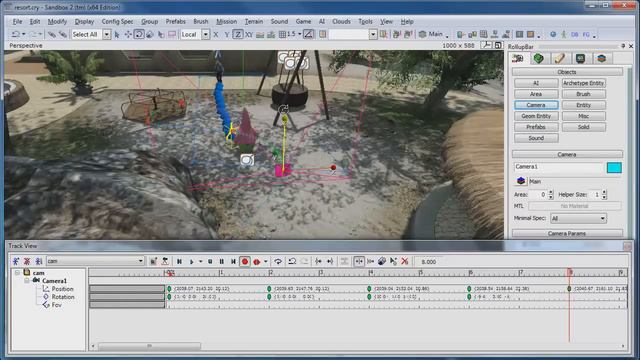640x360 pixels.
Task: Open the cam sequence dropdown in Track View
Action: [x=96, y=261]
